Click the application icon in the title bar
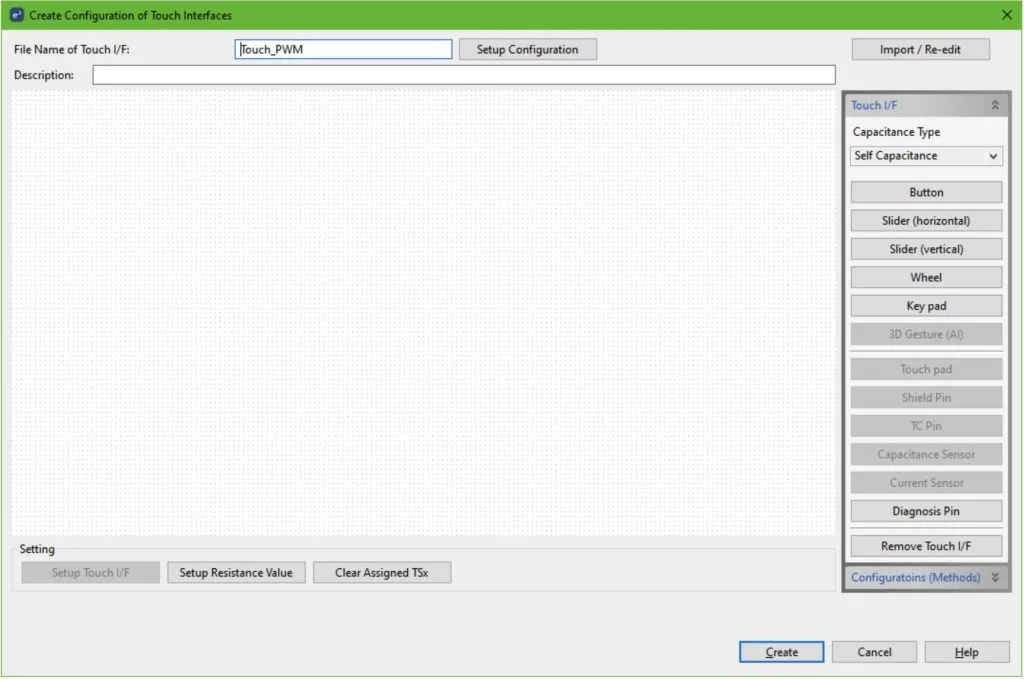Image resolution: width=1024 pixels, height=679 pixels. [14, 15]
